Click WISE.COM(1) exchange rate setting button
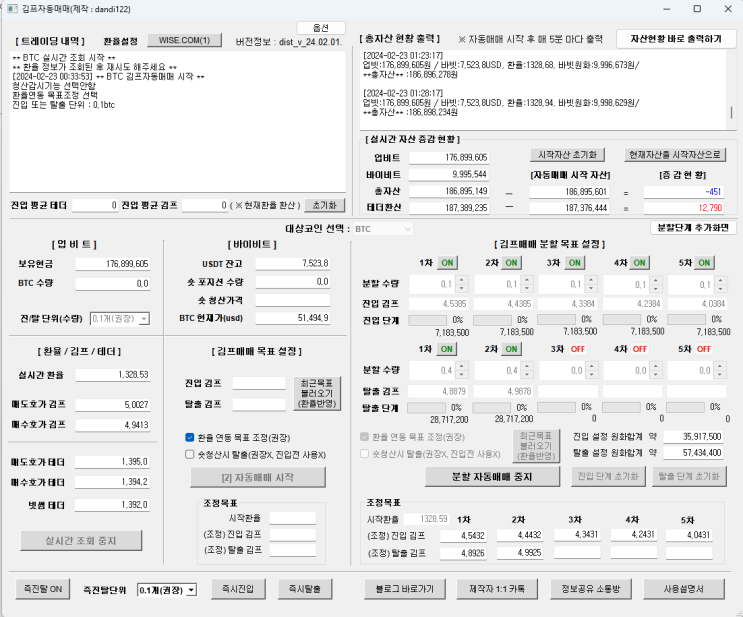 [184, 40]
